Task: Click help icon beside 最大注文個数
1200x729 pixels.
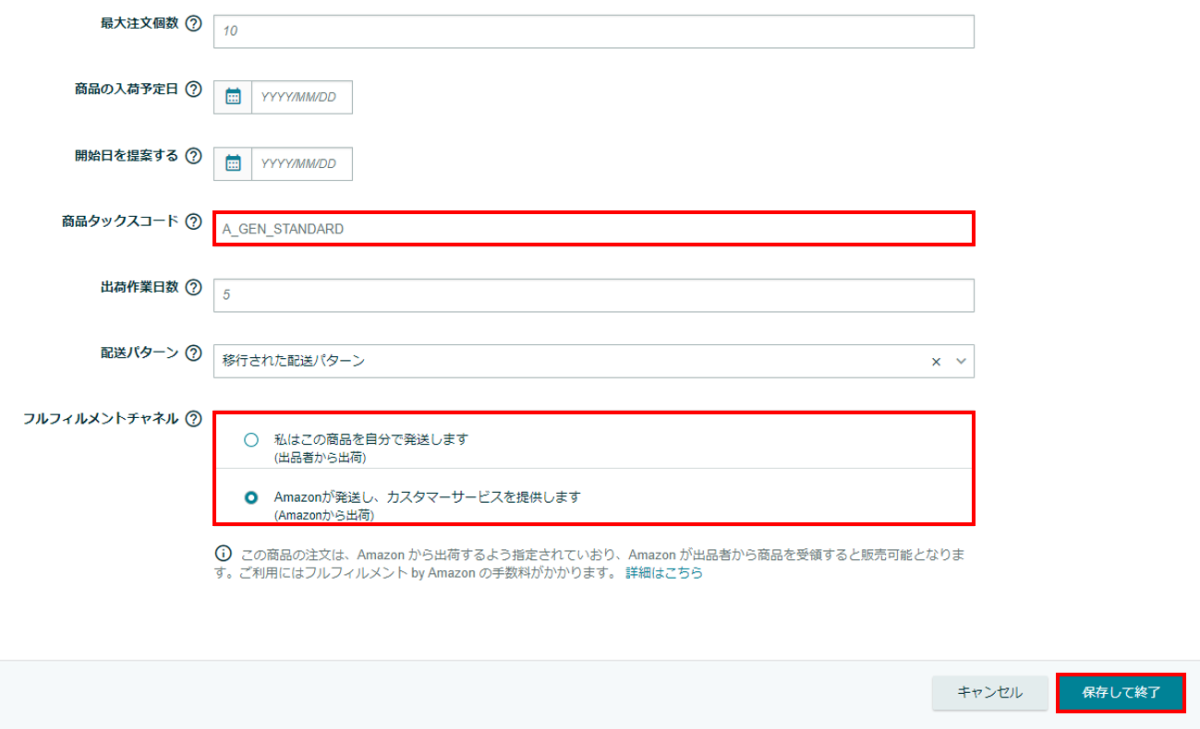Action: pyautogui.click(x=194, y=24)
